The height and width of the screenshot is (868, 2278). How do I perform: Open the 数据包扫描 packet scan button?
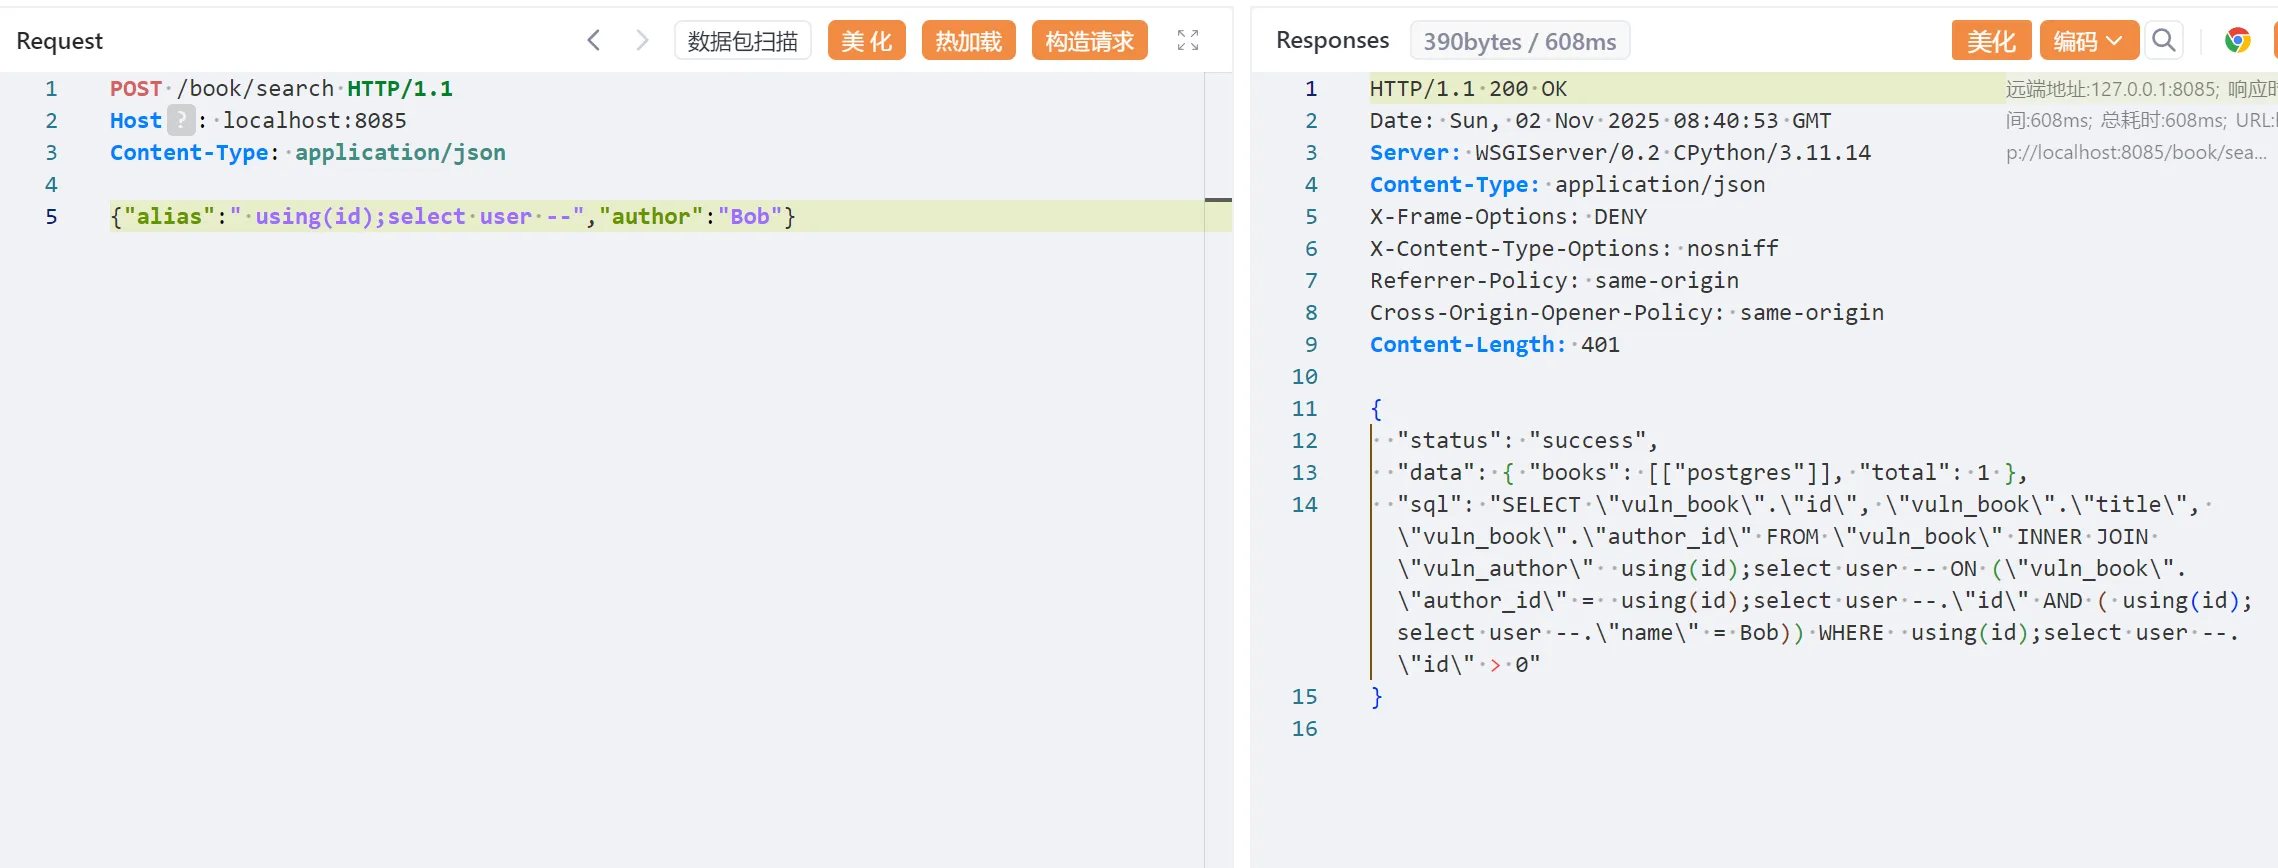(x=742, y=41)
